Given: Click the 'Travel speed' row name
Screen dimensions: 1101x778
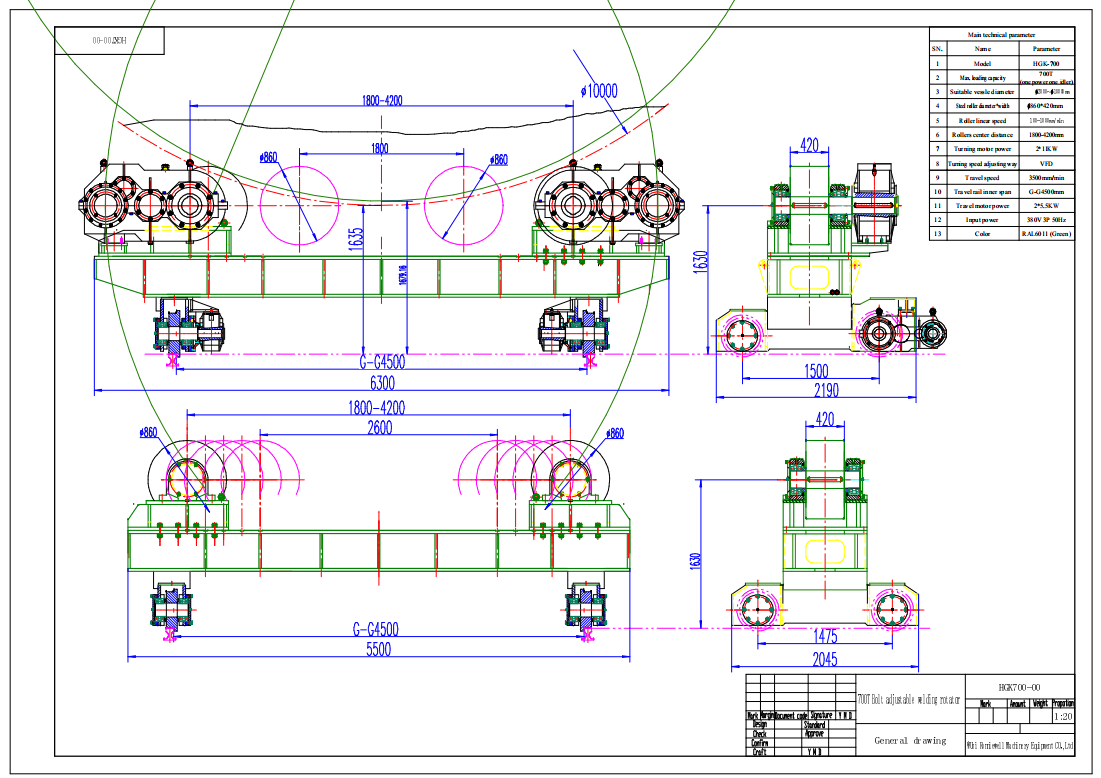Looking at the screenshot, I should 982,177.
